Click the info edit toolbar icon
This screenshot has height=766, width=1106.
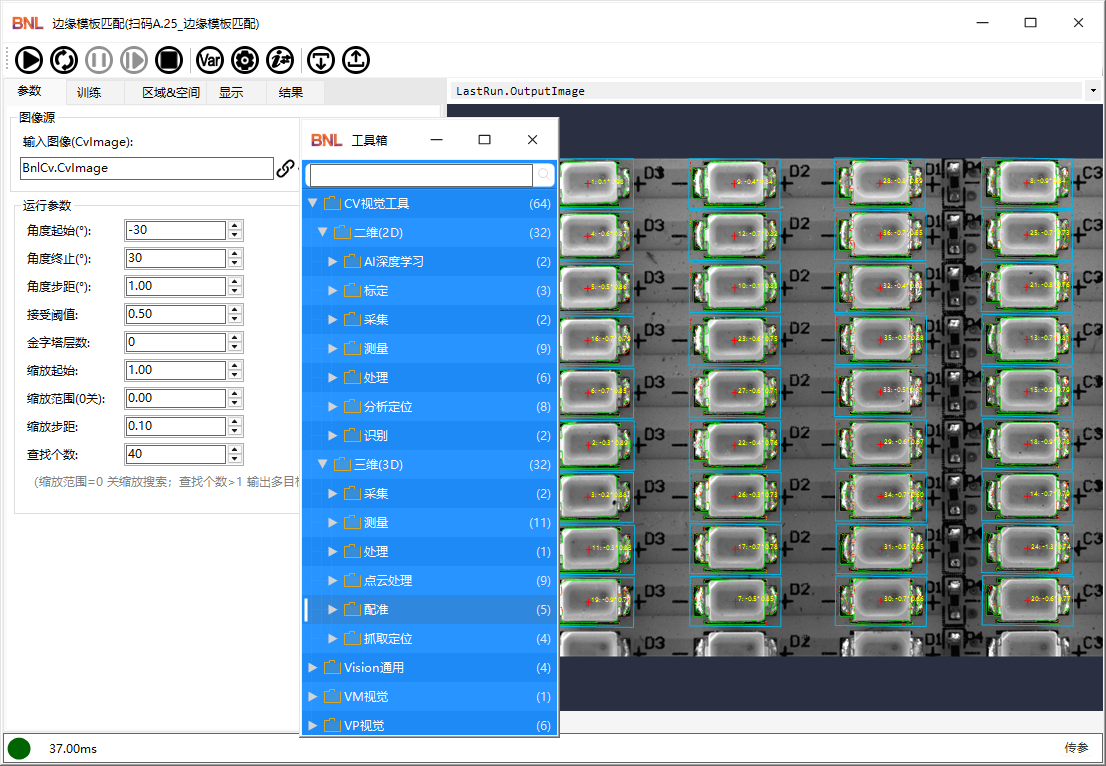pos(280,60)
